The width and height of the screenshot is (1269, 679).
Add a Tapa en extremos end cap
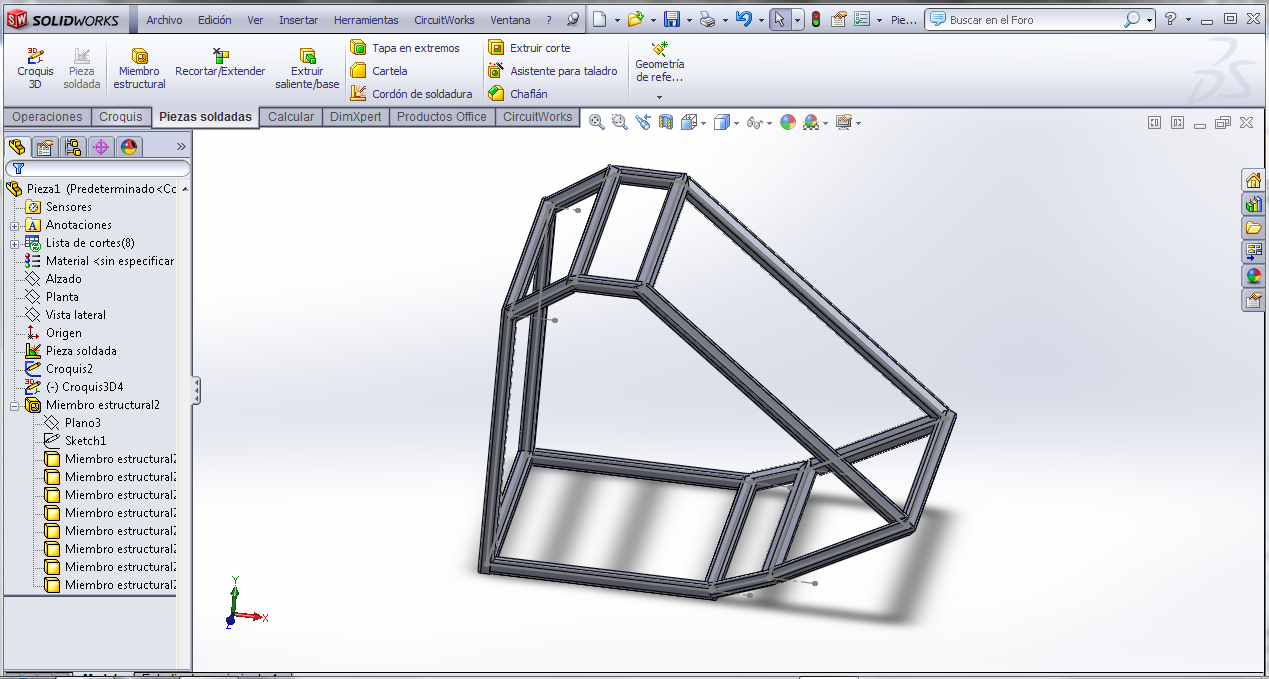coord(405,48)
